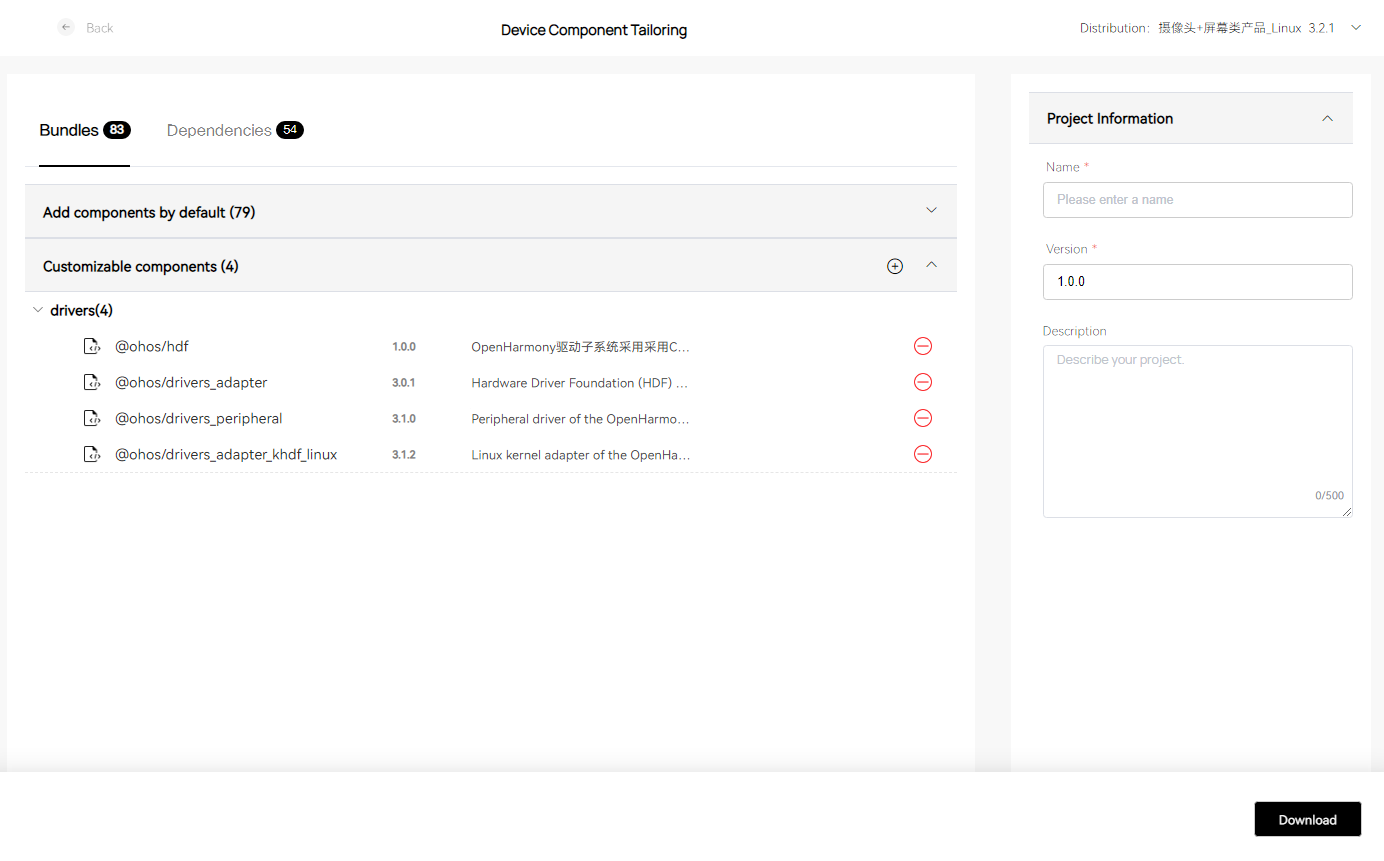Click the Download button
This screenshot has width=1384, height=861.
pyautogui.click(x=1307, y=819)
